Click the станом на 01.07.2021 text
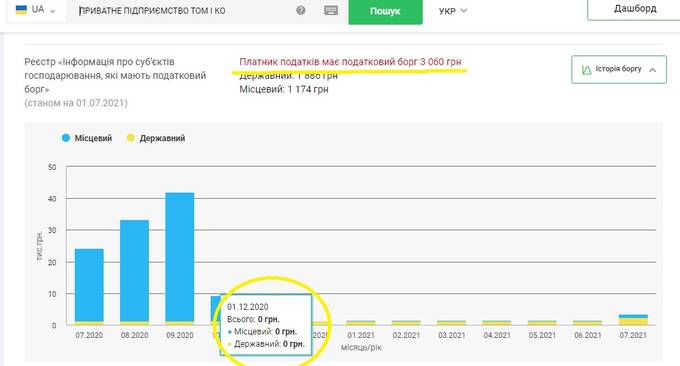Image resolution: width=680 pixels, height=366 pixels. [76, 103]
